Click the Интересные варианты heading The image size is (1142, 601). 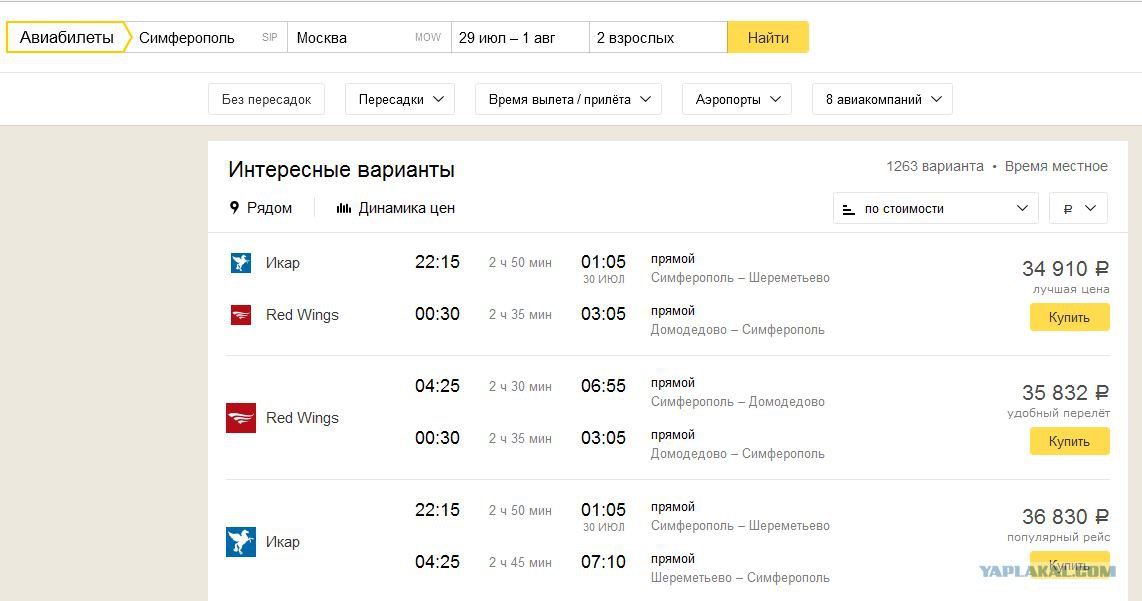(x=342, y=169)
